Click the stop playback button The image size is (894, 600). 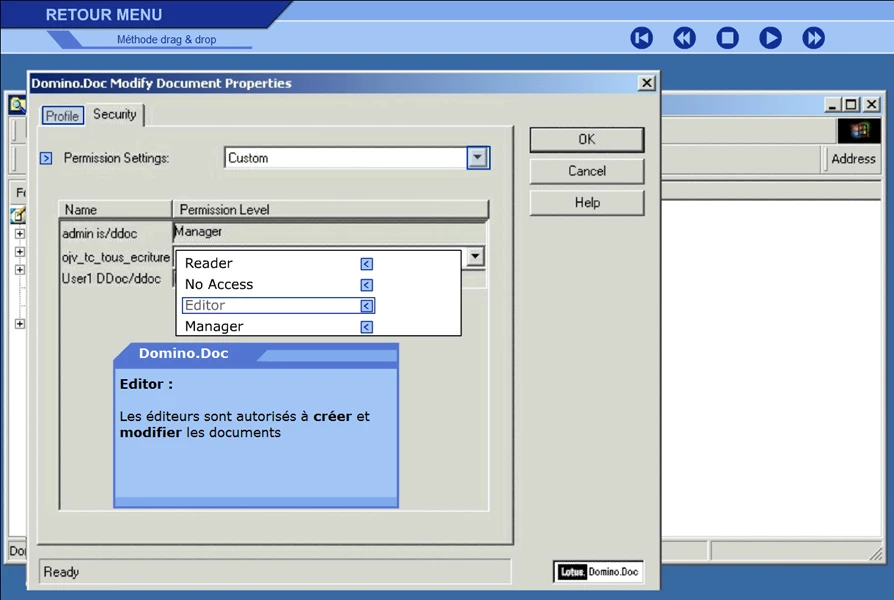(728, 38)
